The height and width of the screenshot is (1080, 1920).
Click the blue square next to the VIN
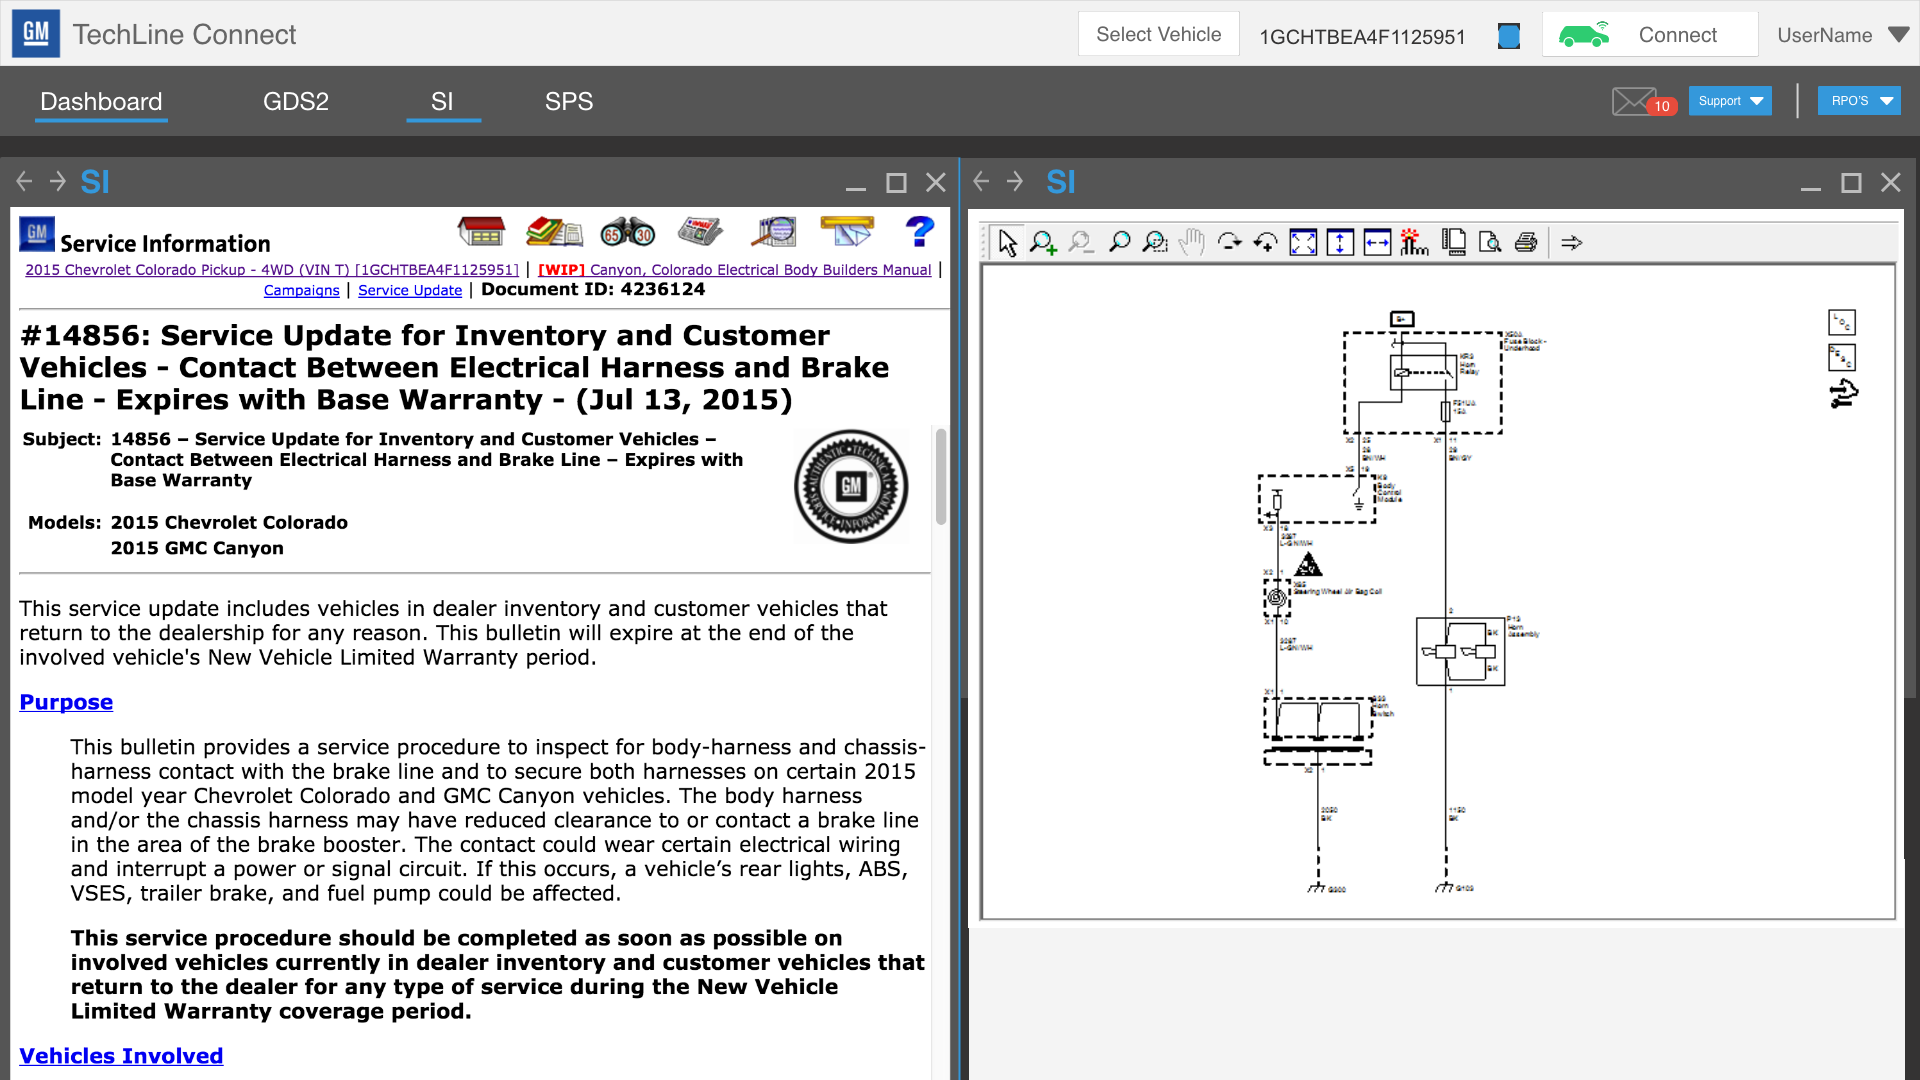(1509, 37)
